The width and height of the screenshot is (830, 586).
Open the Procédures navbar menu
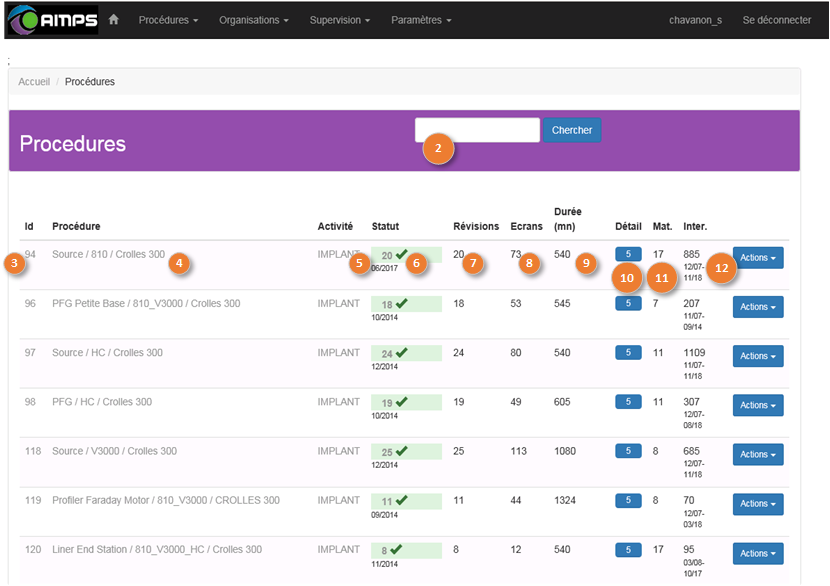pyautogui.click(x=168, y=20)
